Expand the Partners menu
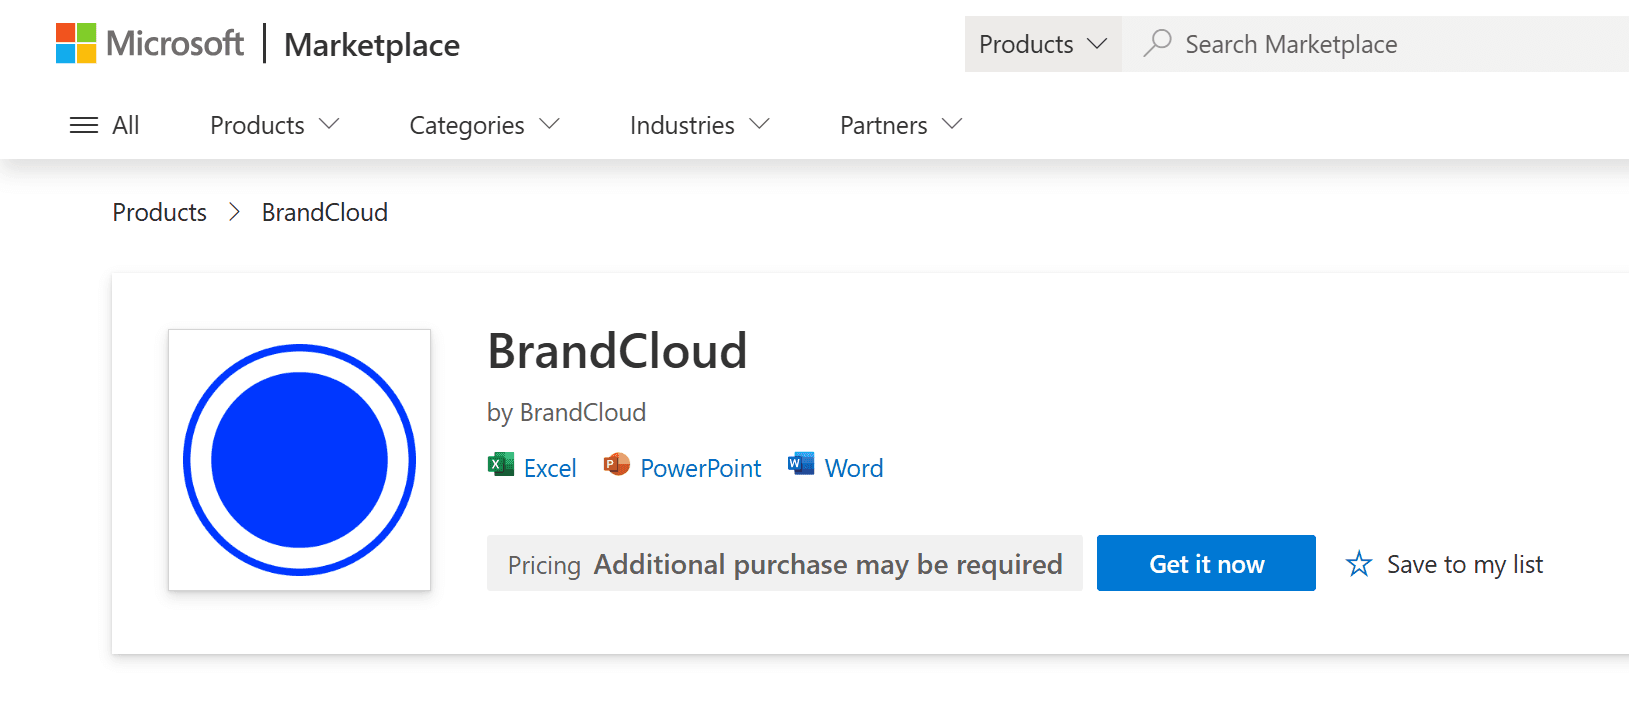Image resolution: width=1629 pixels, height=715 pixels. tap(901, 125)
